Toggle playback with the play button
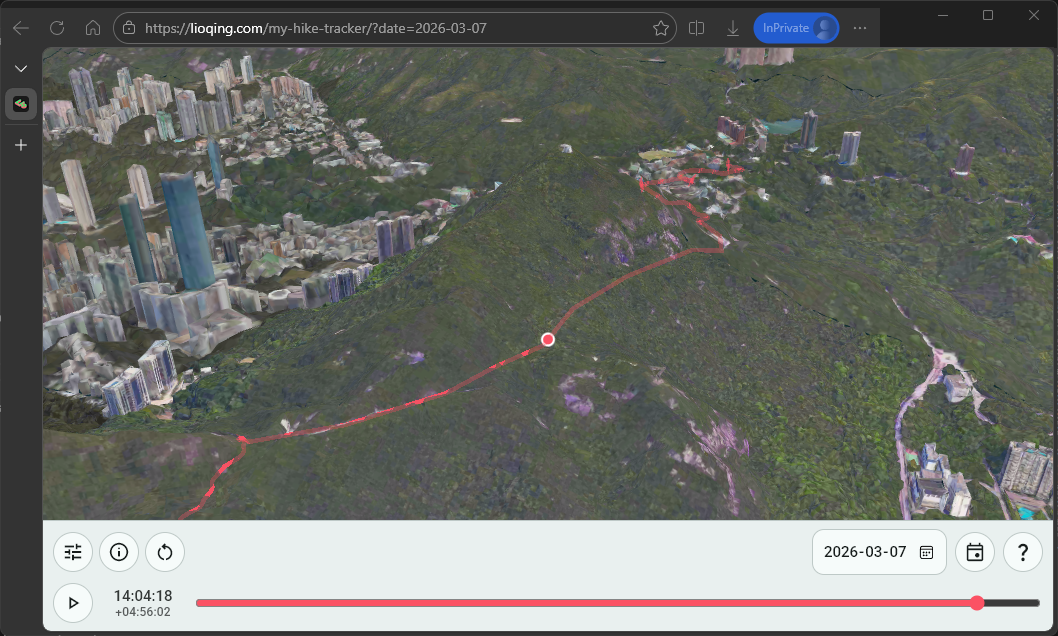 coord(71,602)
